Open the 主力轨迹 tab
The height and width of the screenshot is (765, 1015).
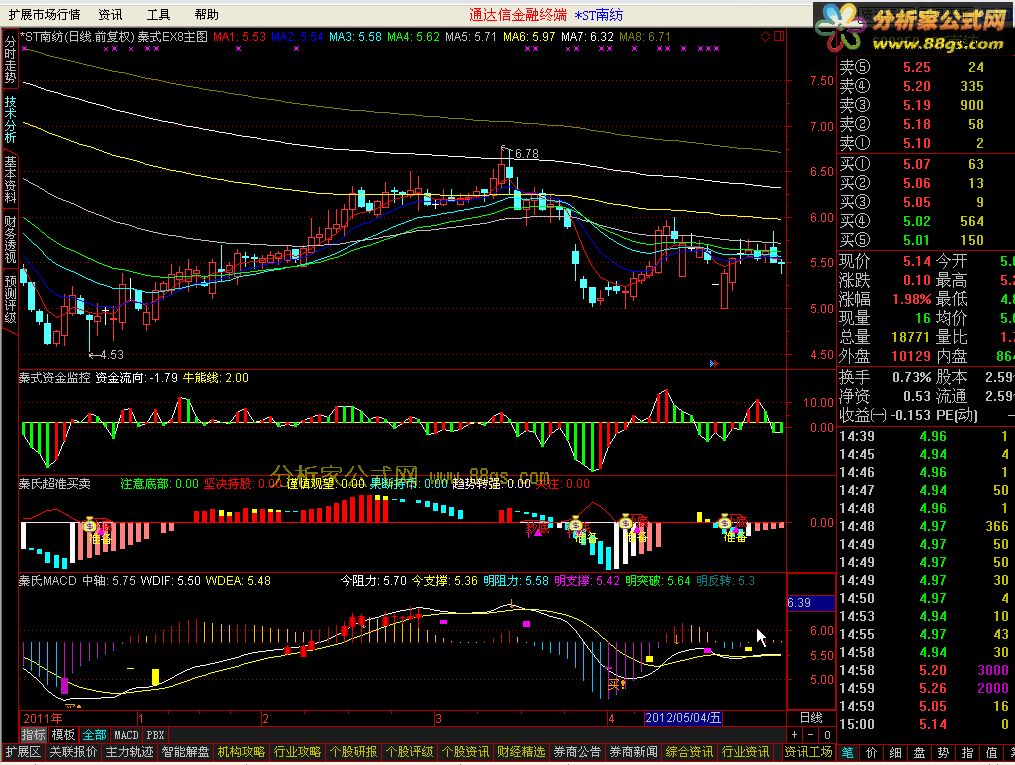pos(129,751)
